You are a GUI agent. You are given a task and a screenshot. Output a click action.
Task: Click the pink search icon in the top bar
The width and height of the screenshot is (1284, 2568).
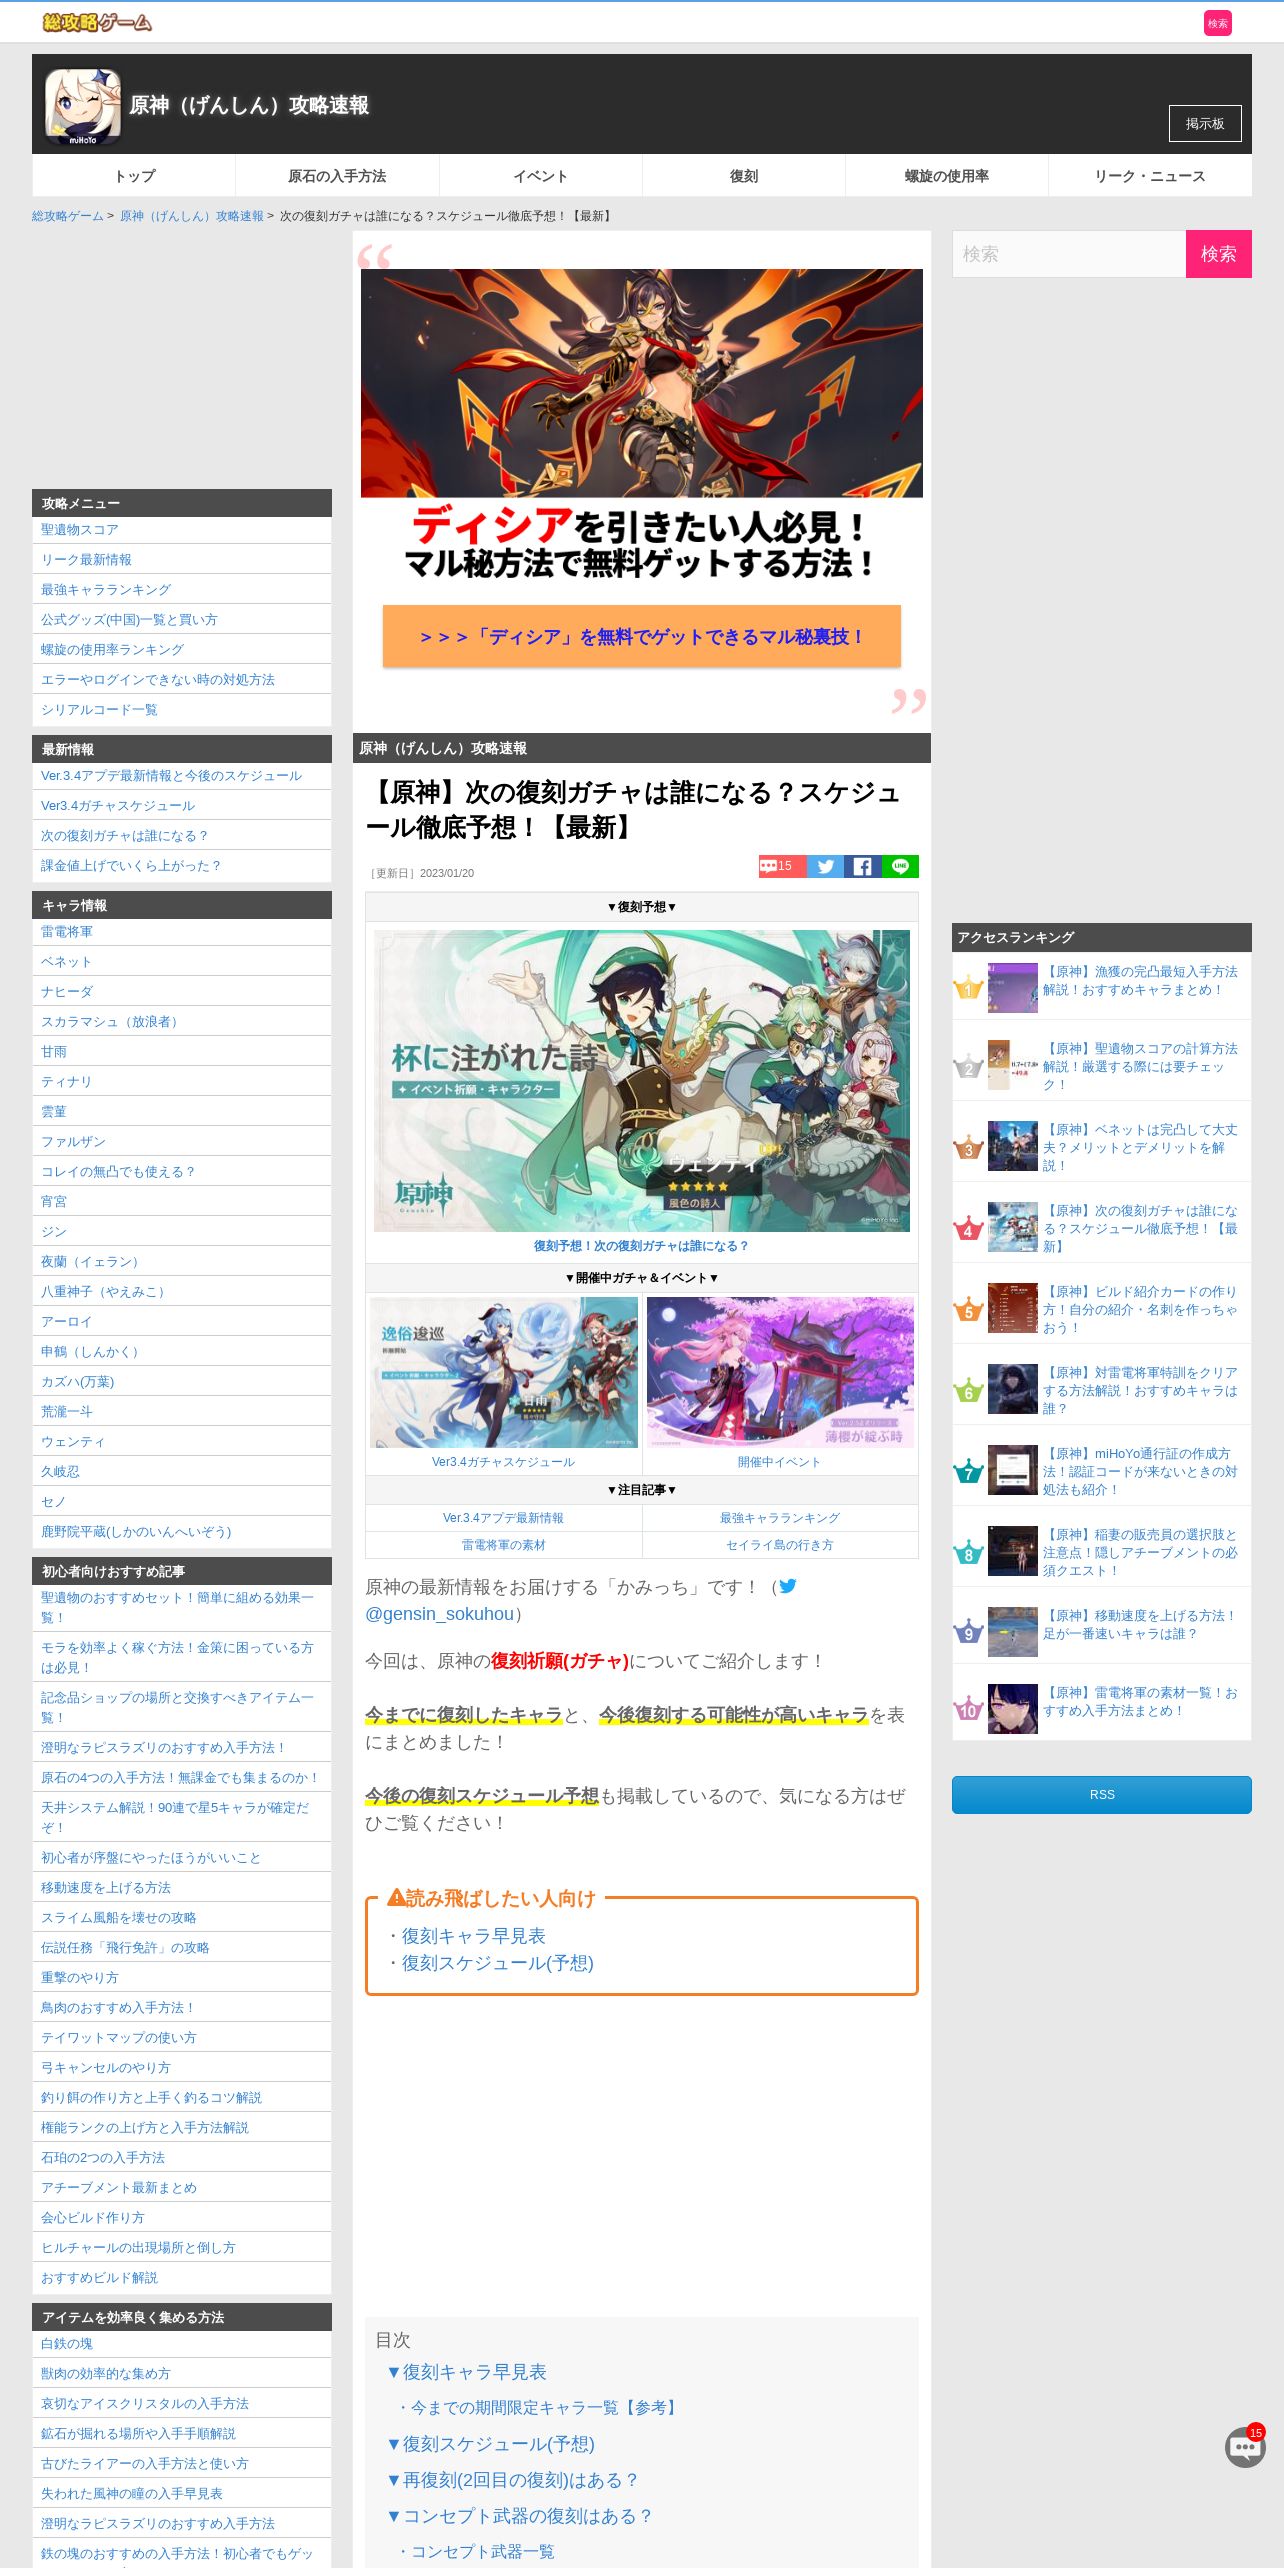click(x=1217, y=23)
